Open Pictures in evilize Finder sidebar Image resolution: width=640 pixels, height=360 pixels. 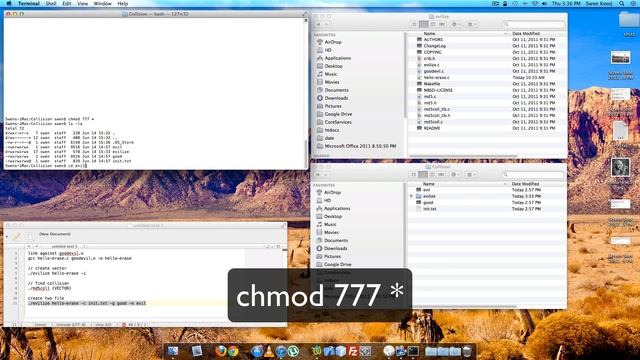click(329, 106)
